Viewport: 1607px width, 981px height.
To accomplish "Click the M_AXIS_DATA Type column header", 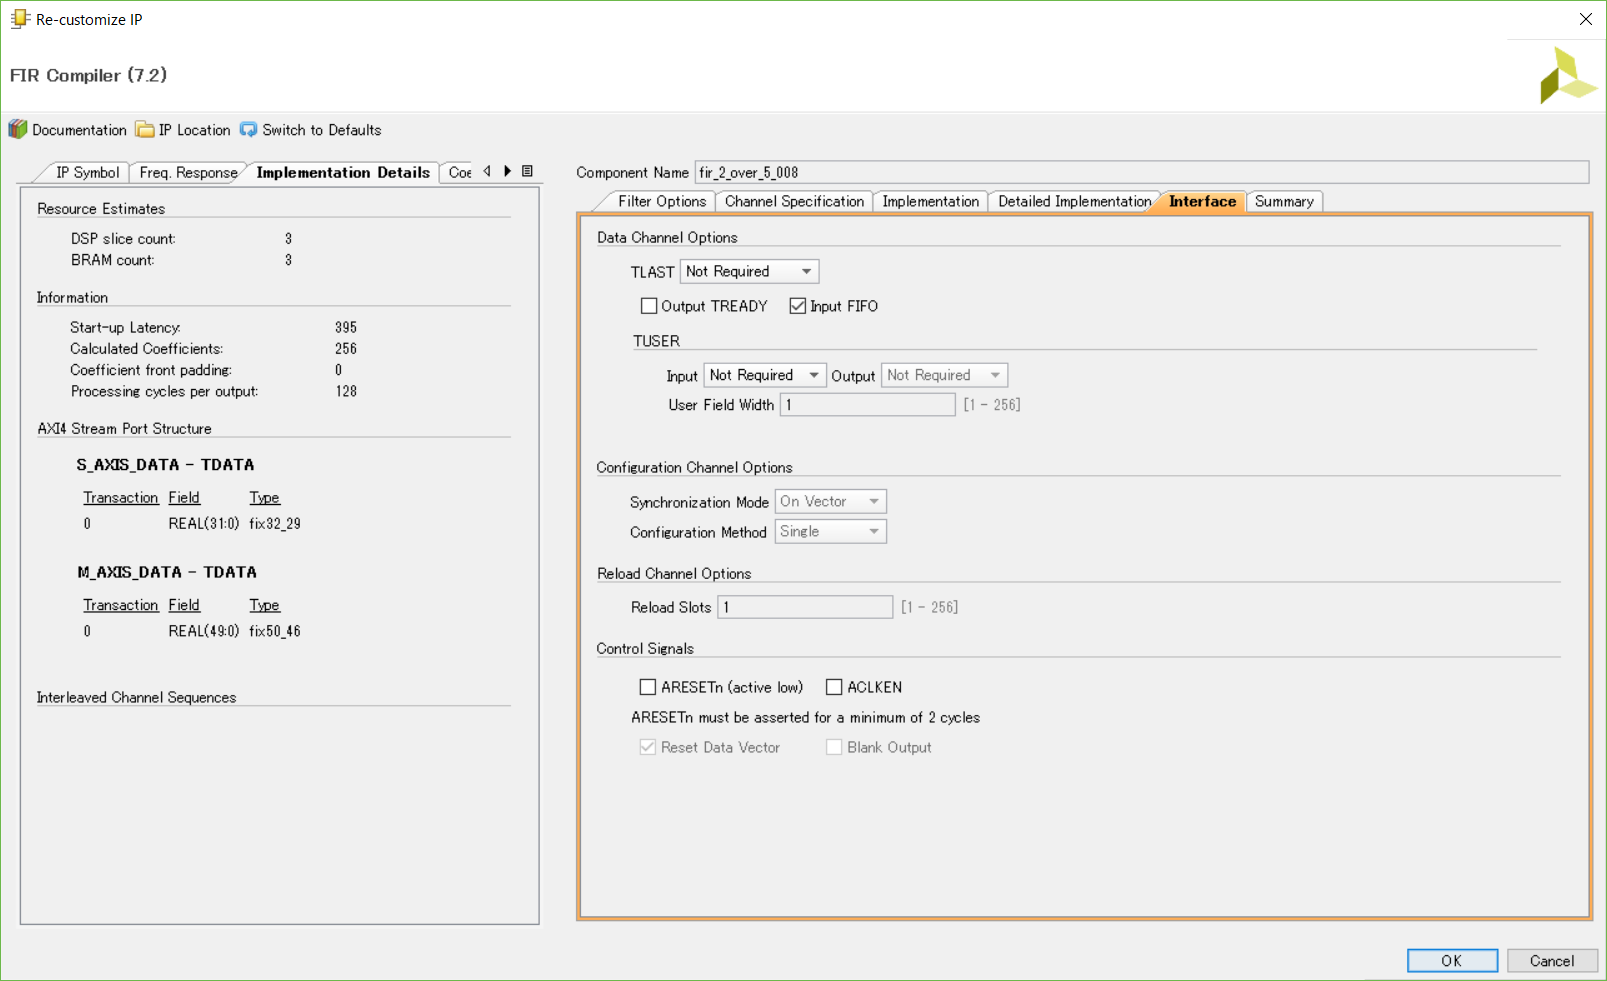I will (264, 605).
